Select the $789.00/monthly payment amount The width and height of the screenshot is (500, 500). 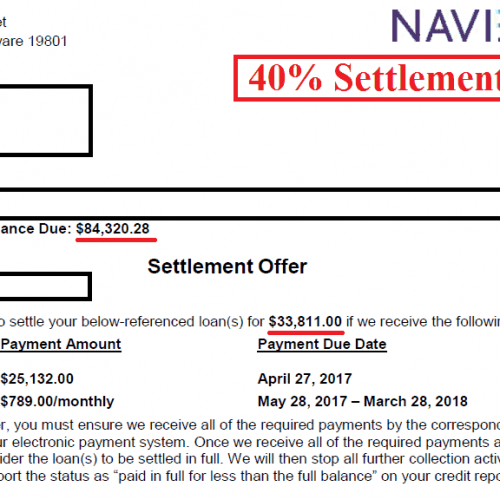[57, 401]
